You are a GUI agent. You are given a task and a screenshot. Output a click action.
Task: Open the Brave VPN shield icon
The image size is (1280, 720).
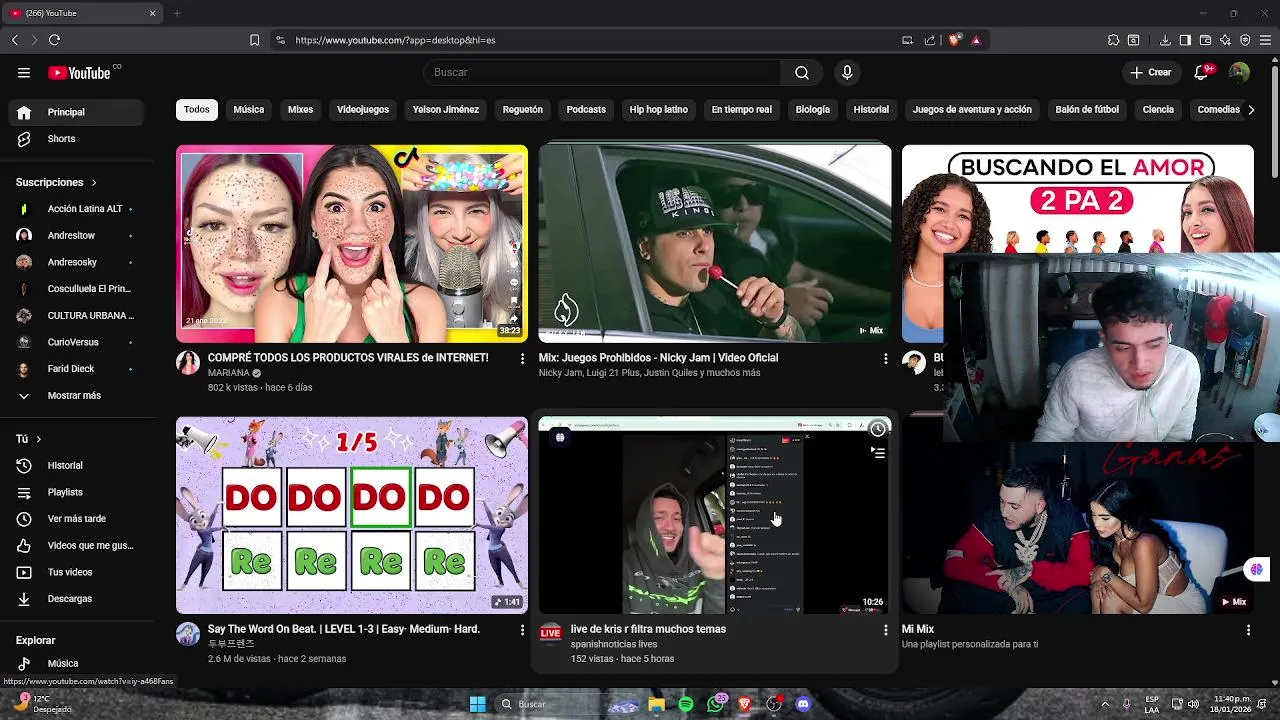[1245, 40]
